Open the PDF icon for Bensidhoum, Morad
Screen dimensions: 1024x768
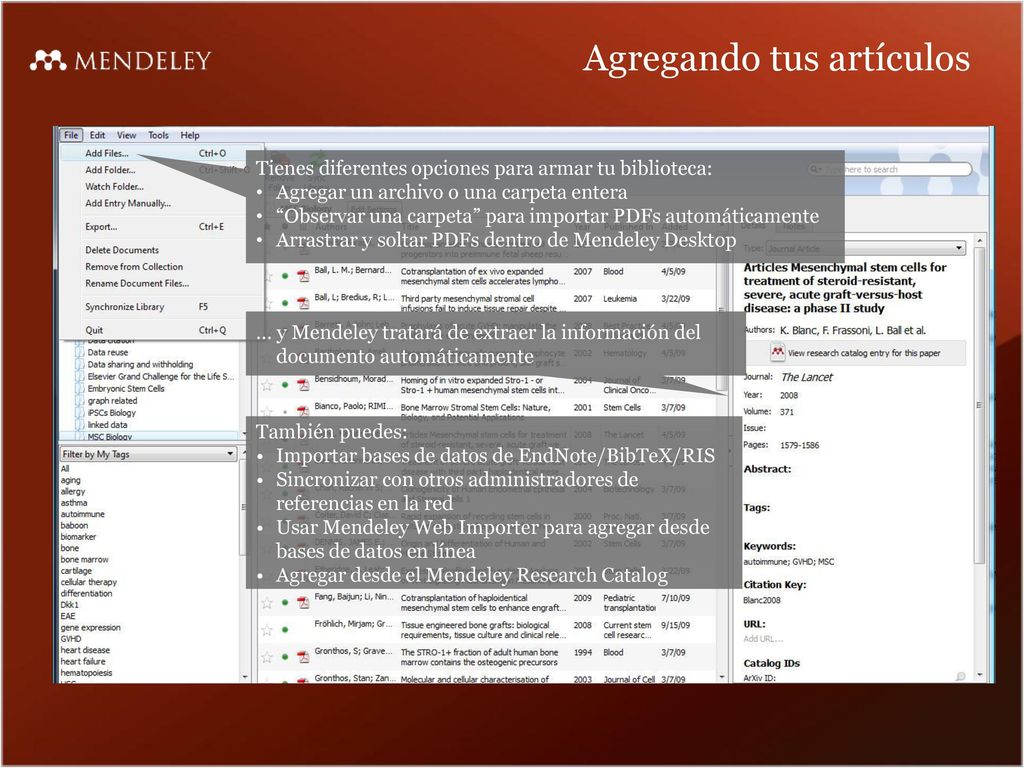click(x=303, y=385)
